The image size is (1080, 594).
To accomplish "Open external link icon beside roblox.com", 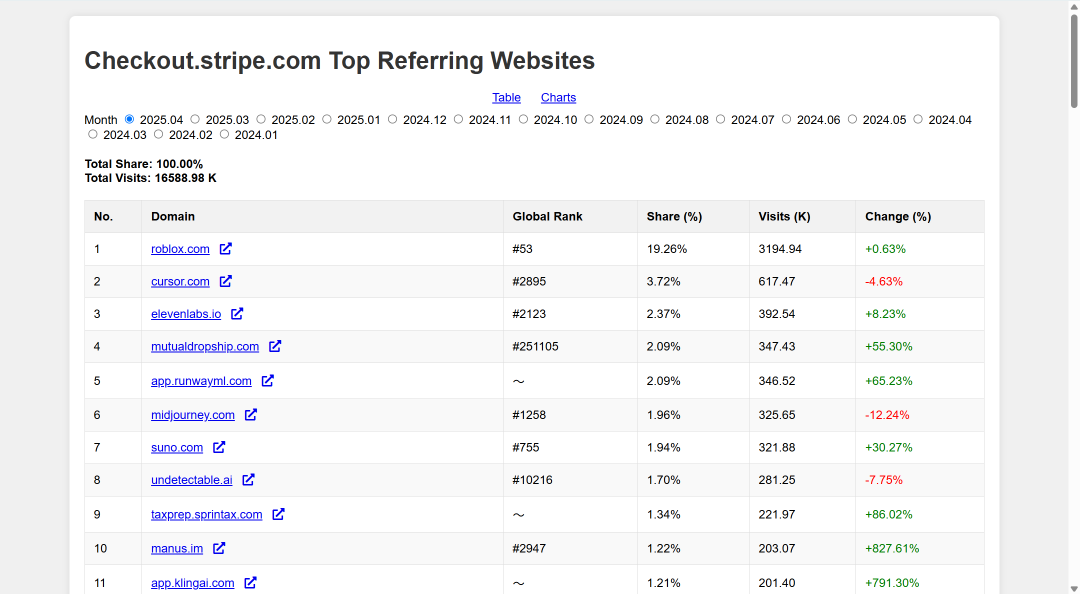I will (225, 249).
